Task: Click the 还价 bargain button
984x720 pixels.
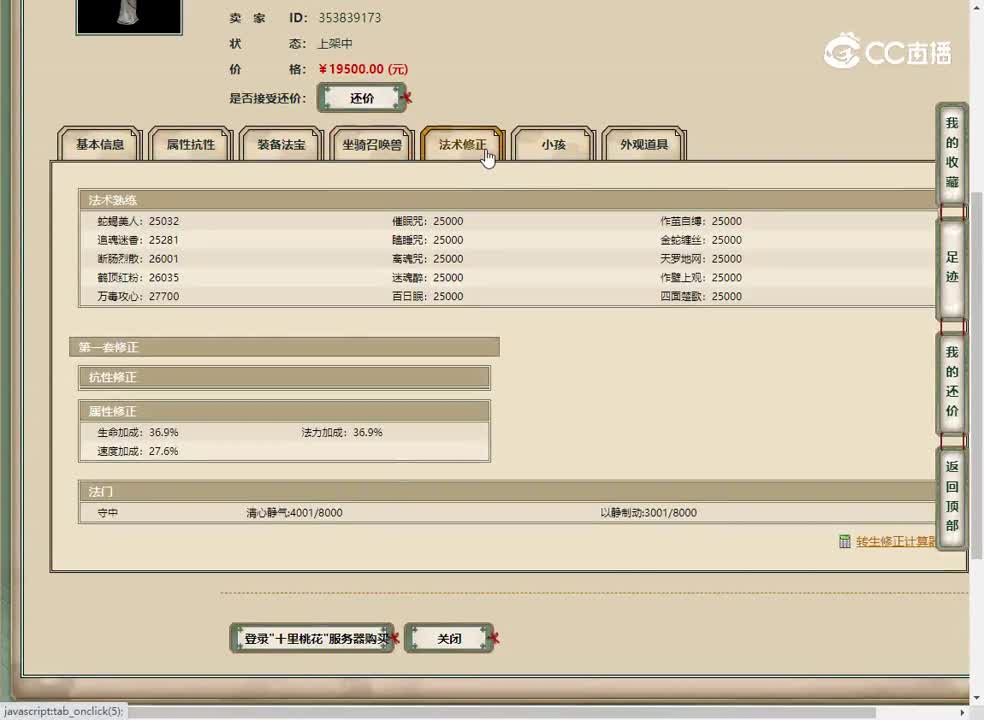Action: click(x=362, y=98)
